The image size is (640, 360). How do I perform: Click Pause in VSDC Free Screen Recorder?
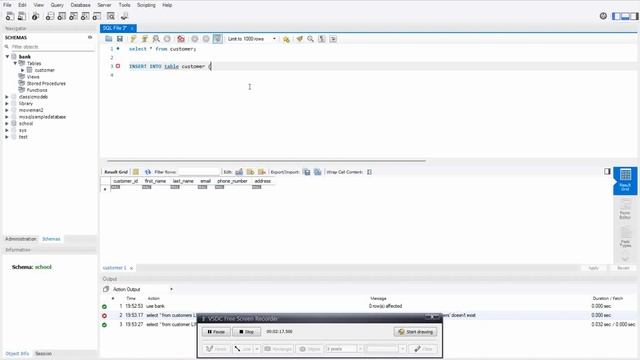216,332
